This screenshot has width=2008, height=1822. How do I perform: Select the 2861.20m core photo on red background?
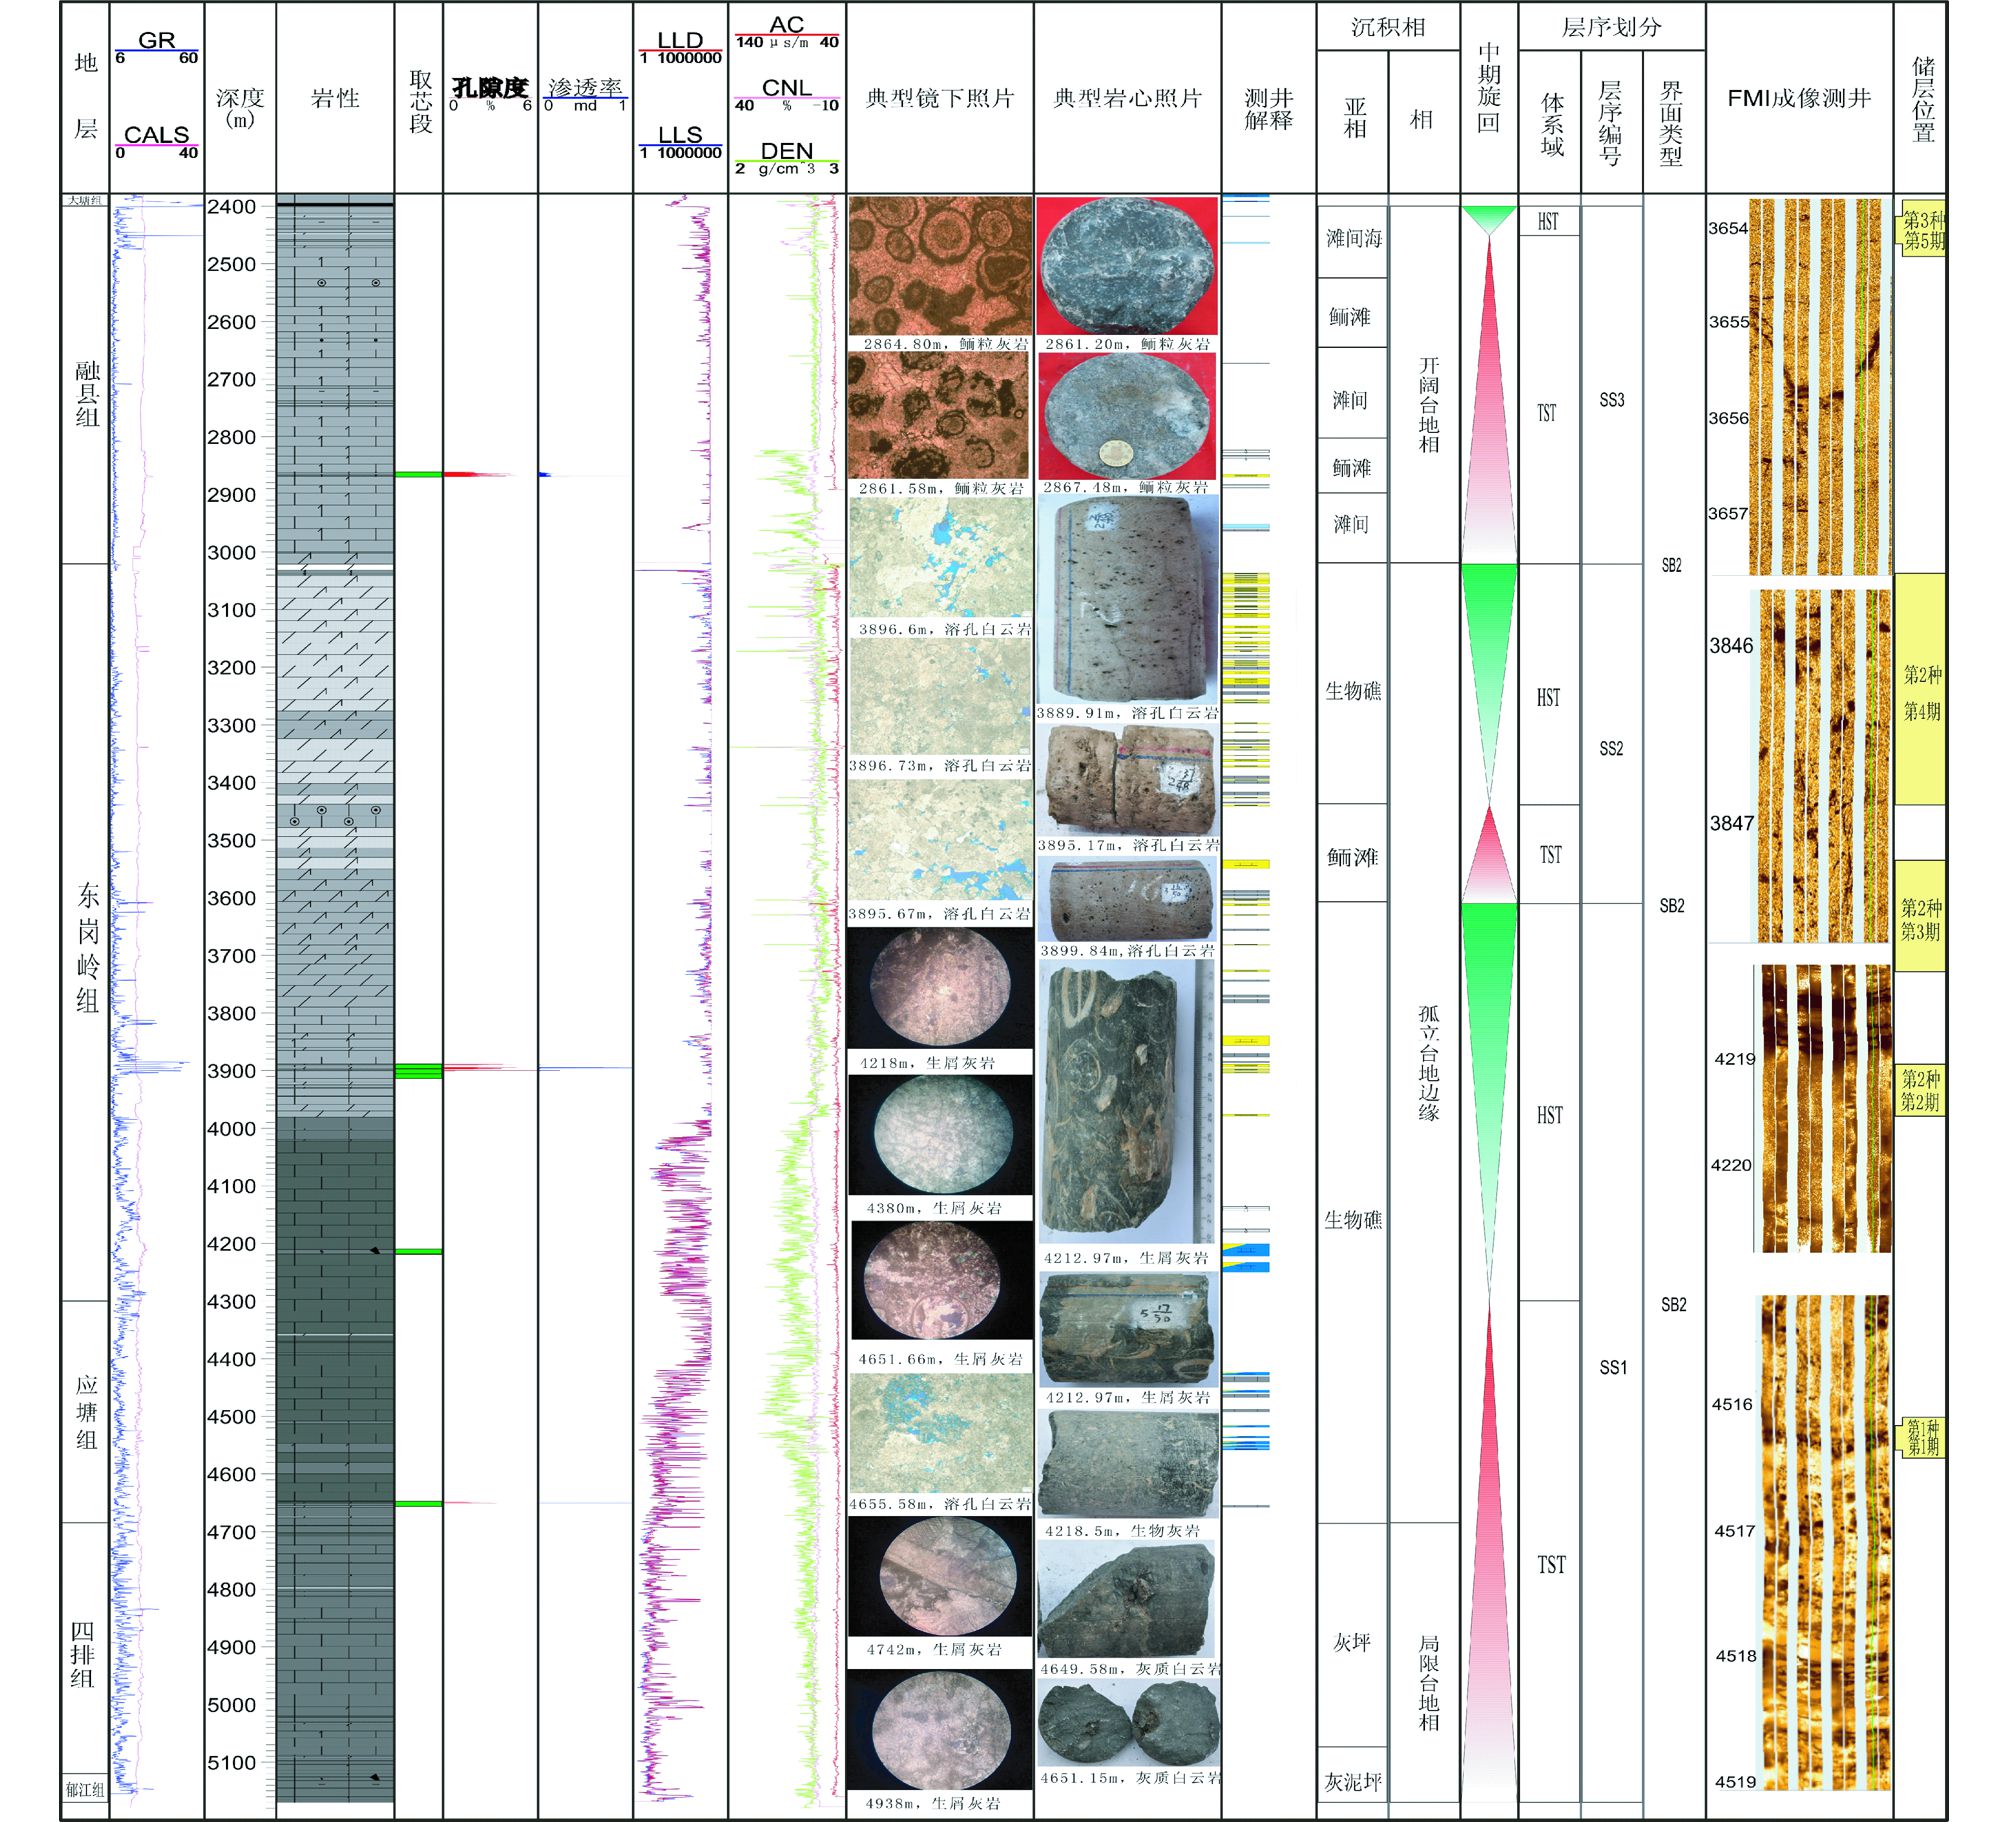[x=1127, y=266]
